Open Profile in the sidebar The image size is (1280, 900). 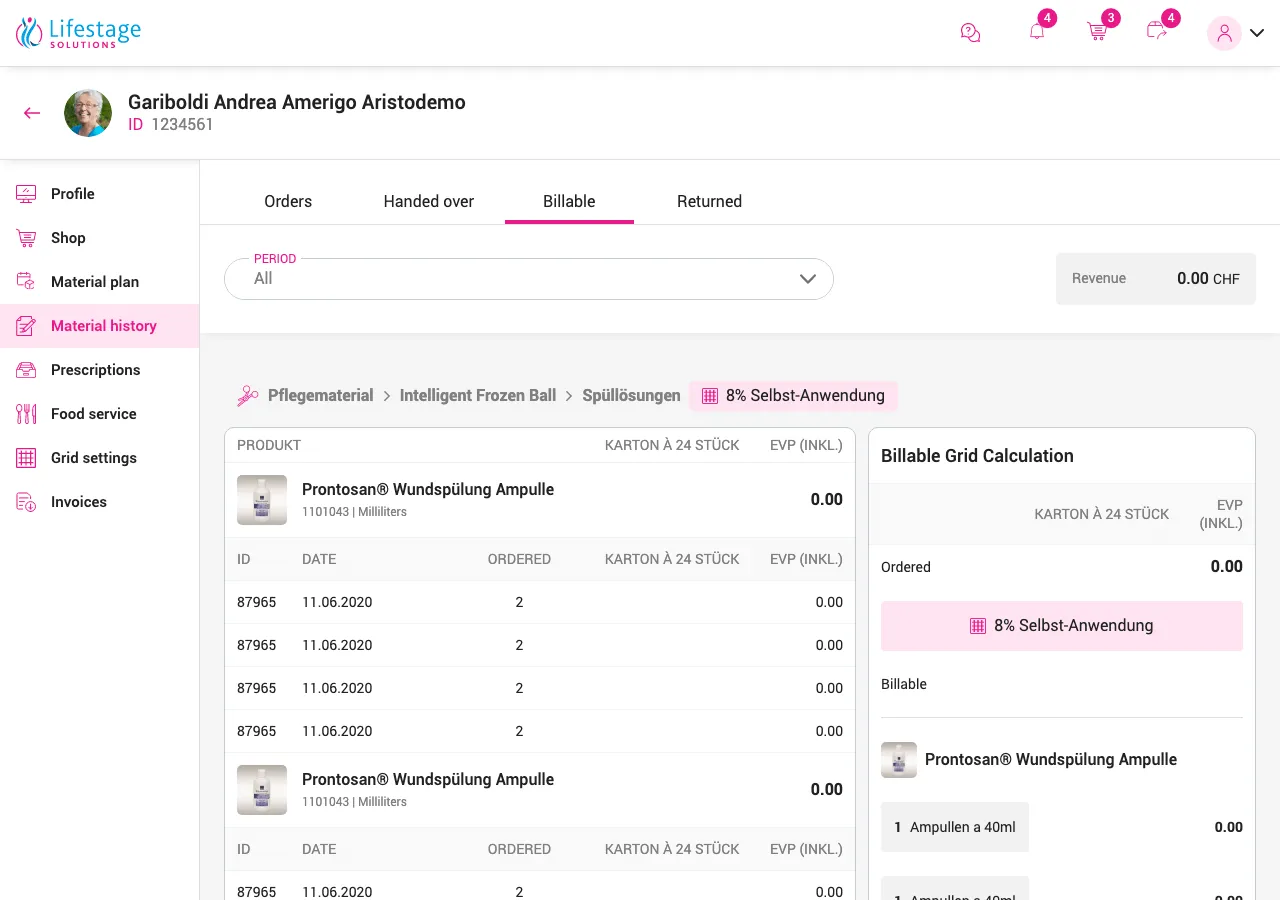[x=100, y=194]
